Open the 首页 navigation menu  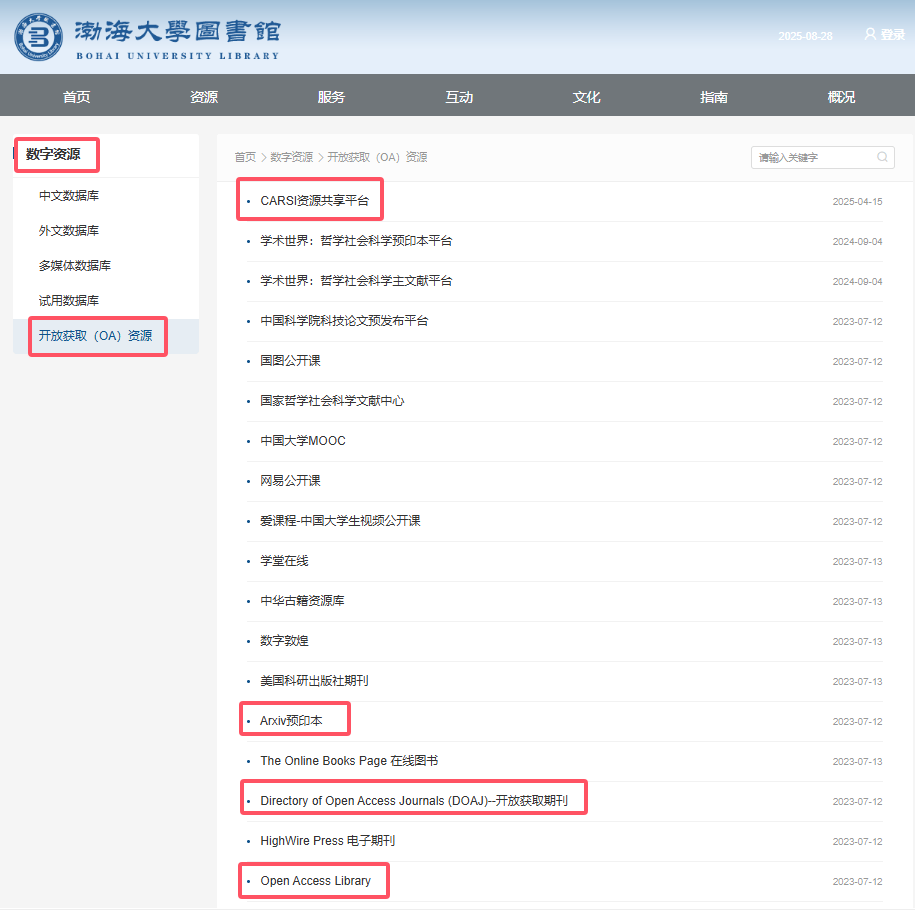(x=76, y=97)
